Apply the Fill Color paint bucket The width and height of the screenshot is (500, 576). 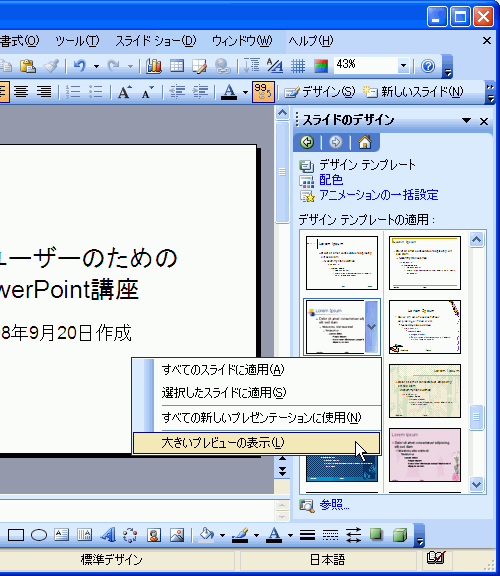pos(206,535)
